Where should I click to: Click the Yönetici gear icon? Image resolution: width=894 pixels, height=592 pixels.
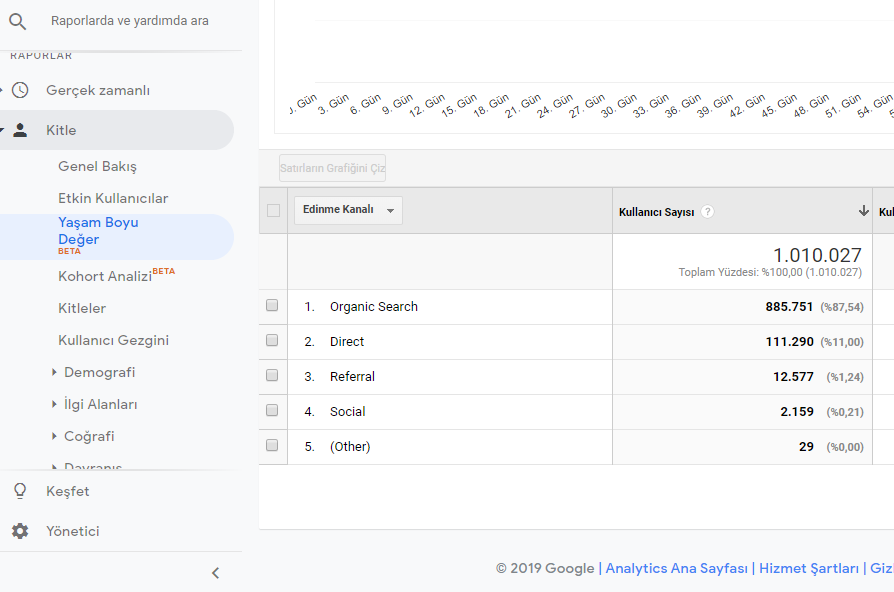20,531
